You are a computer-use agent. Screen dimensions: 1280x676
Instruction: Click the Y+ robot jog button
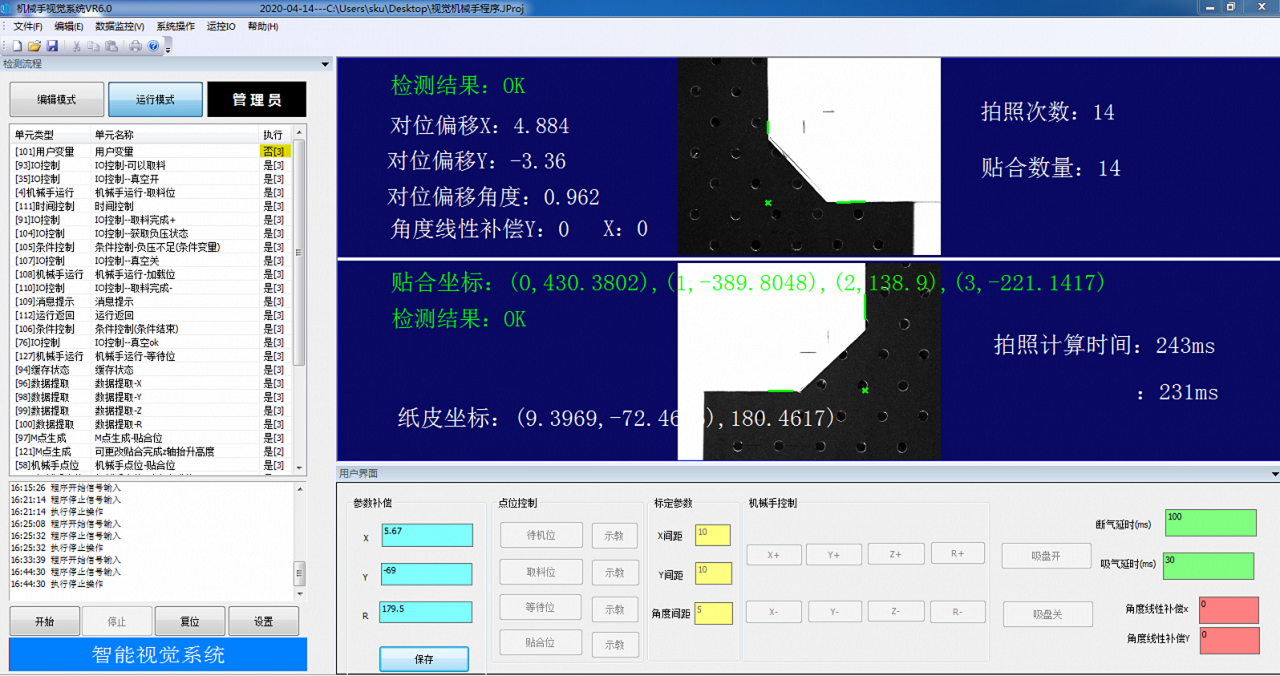click(835, 554)
